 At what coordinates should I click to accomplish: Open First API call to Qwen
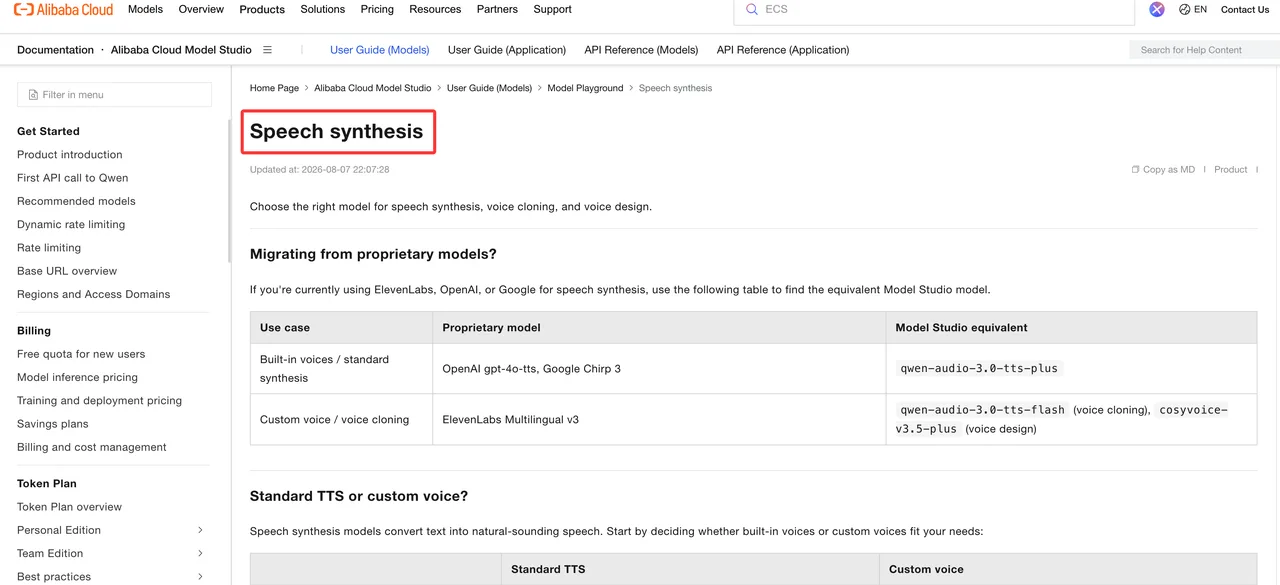point(73,178)
